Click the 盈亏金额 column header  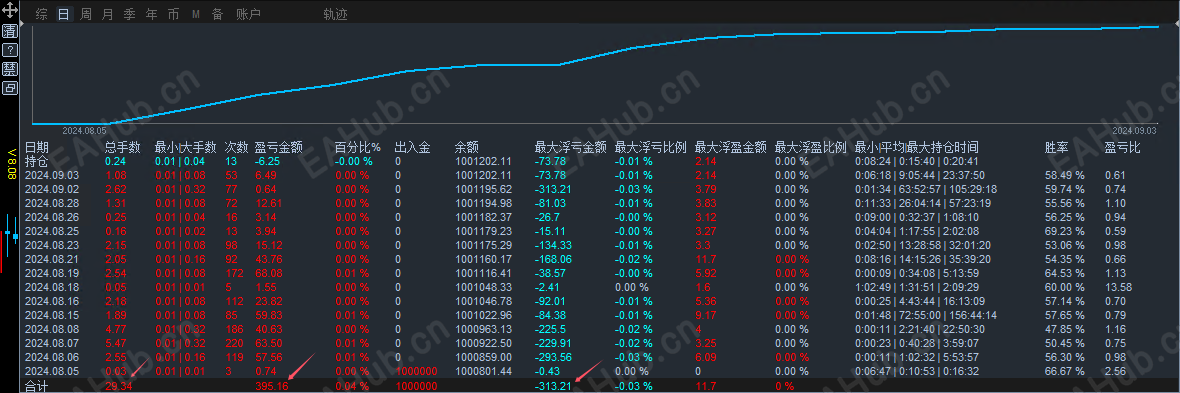coord(279,148)
